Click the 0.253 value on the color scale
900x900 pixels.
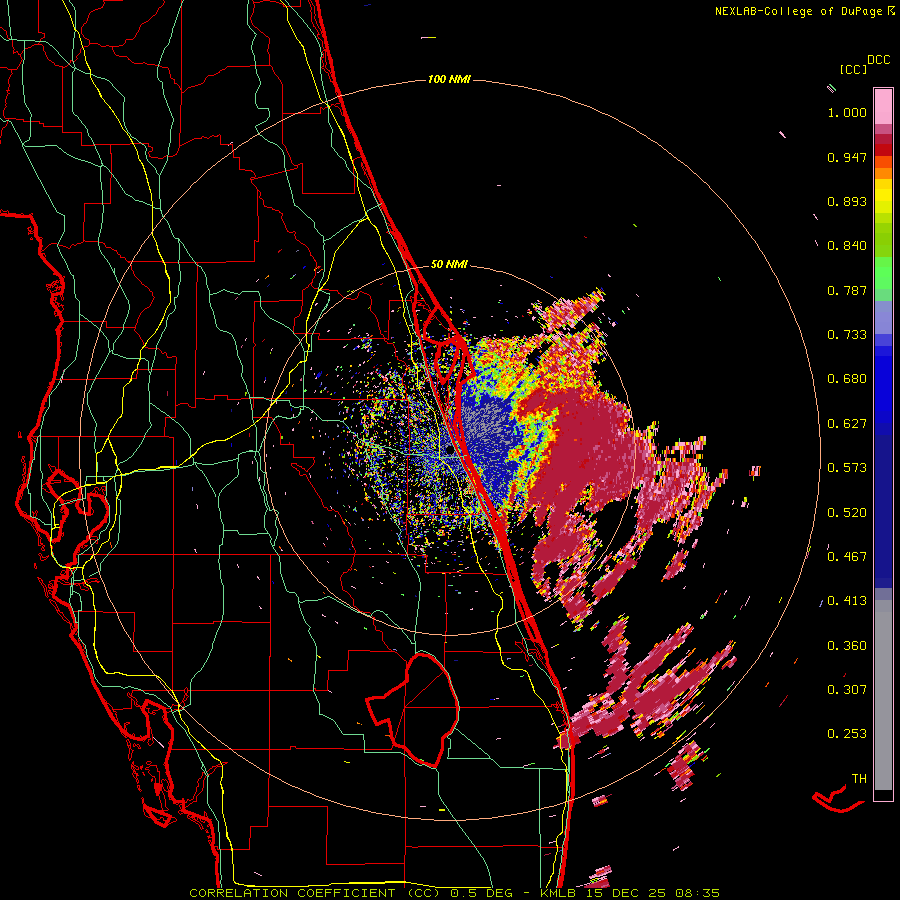coord(847,734)
